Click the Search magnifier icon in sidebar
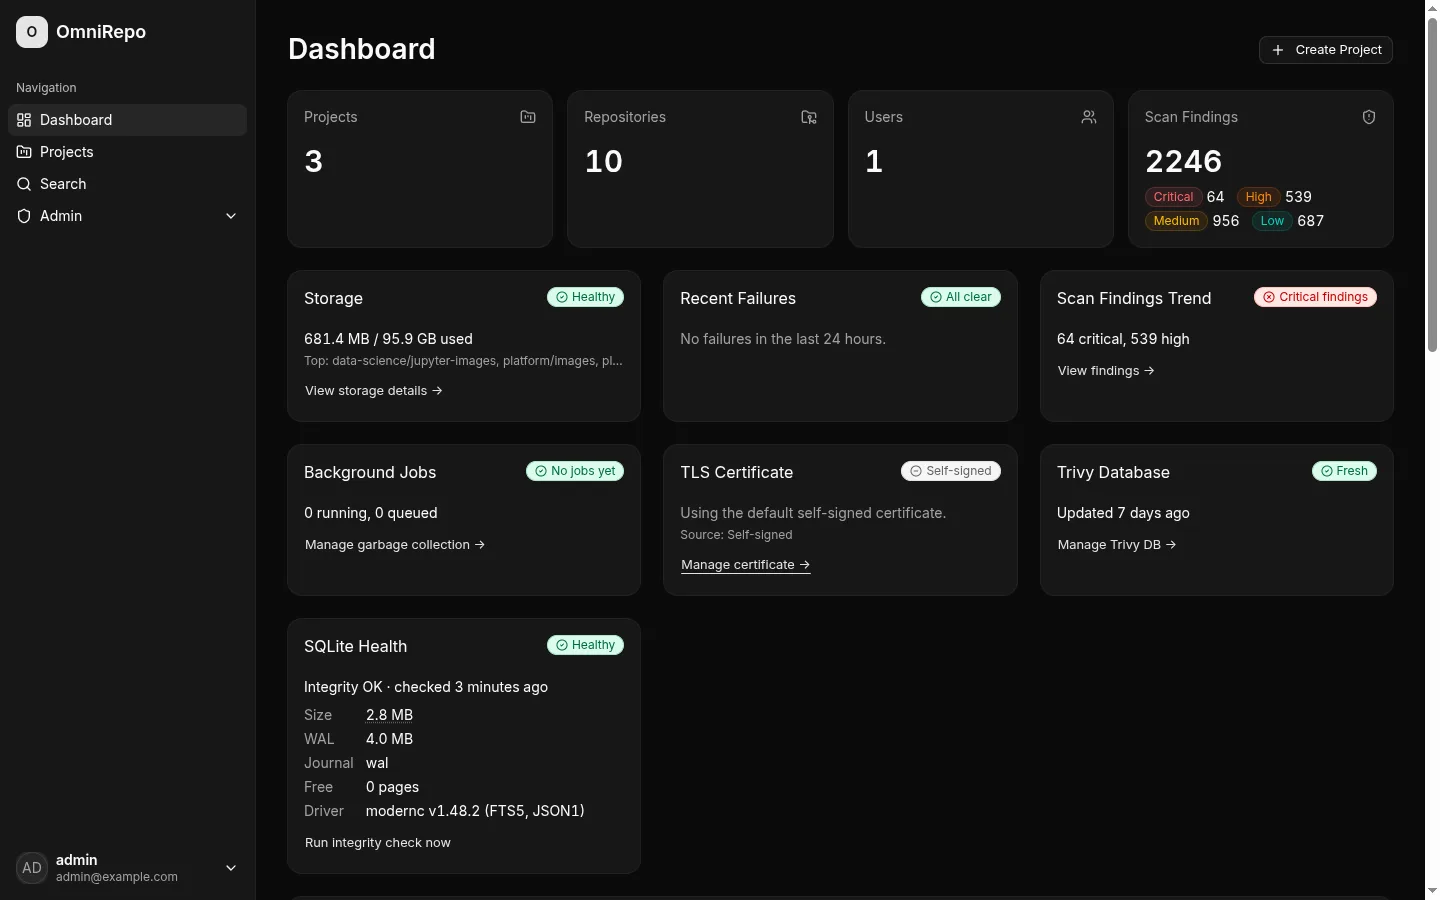 point(24,184)
